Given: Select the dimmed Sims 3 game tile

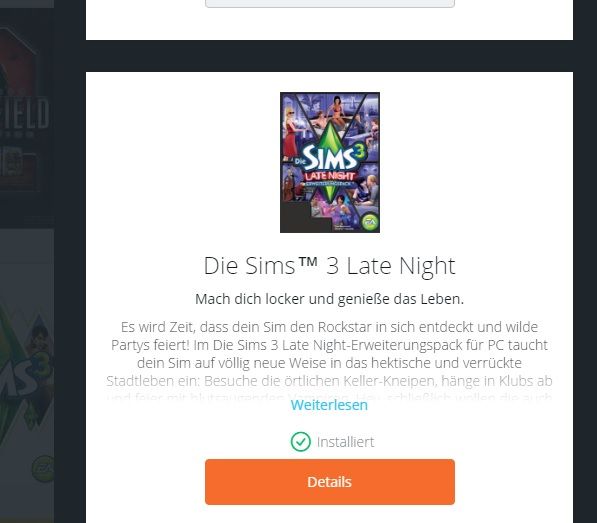Looking at the screenshot, I should (x=27, y=375).
